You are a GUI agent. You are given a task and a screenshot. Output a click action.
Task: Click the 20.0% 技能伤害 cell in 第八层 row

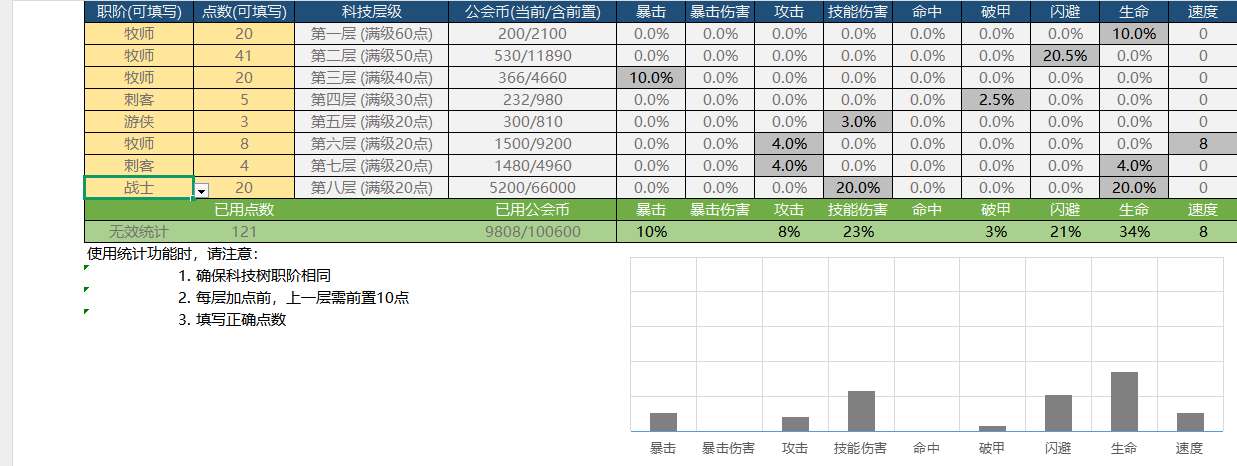point(858,187)
